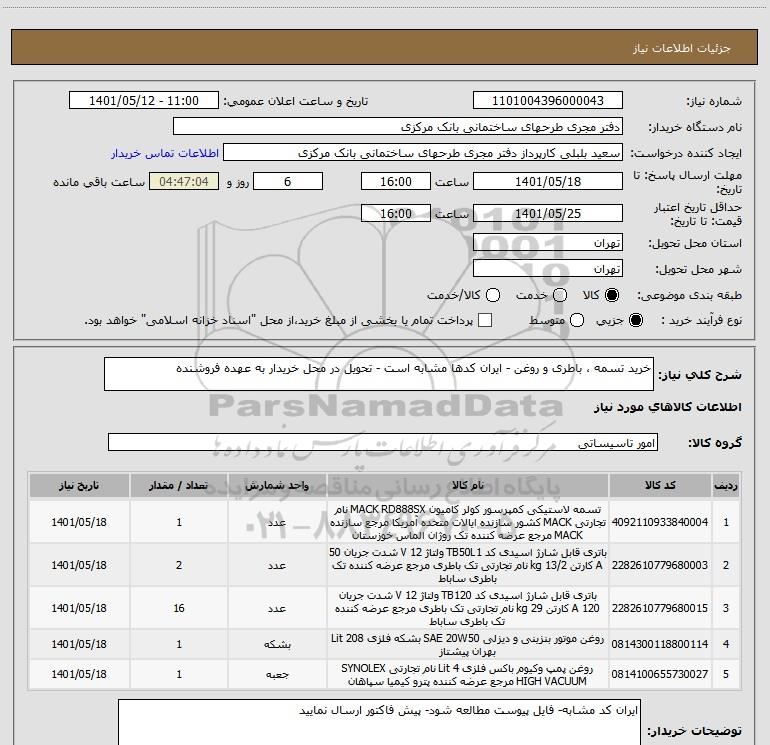770x745 pixels.
Task: Click the TB50L1 battery item name
Action: tap(468, 565)
